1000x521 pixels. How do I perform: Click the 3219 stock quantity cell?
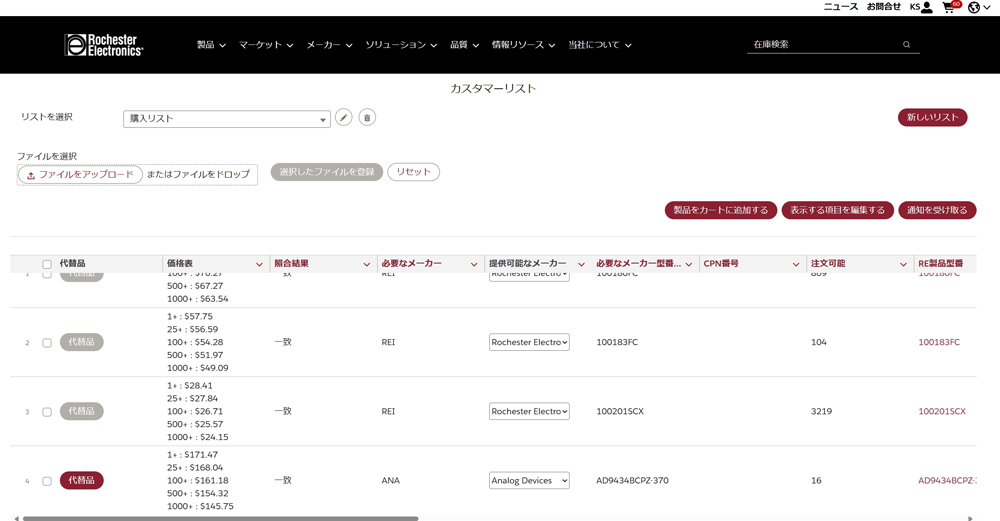point(821,411)
